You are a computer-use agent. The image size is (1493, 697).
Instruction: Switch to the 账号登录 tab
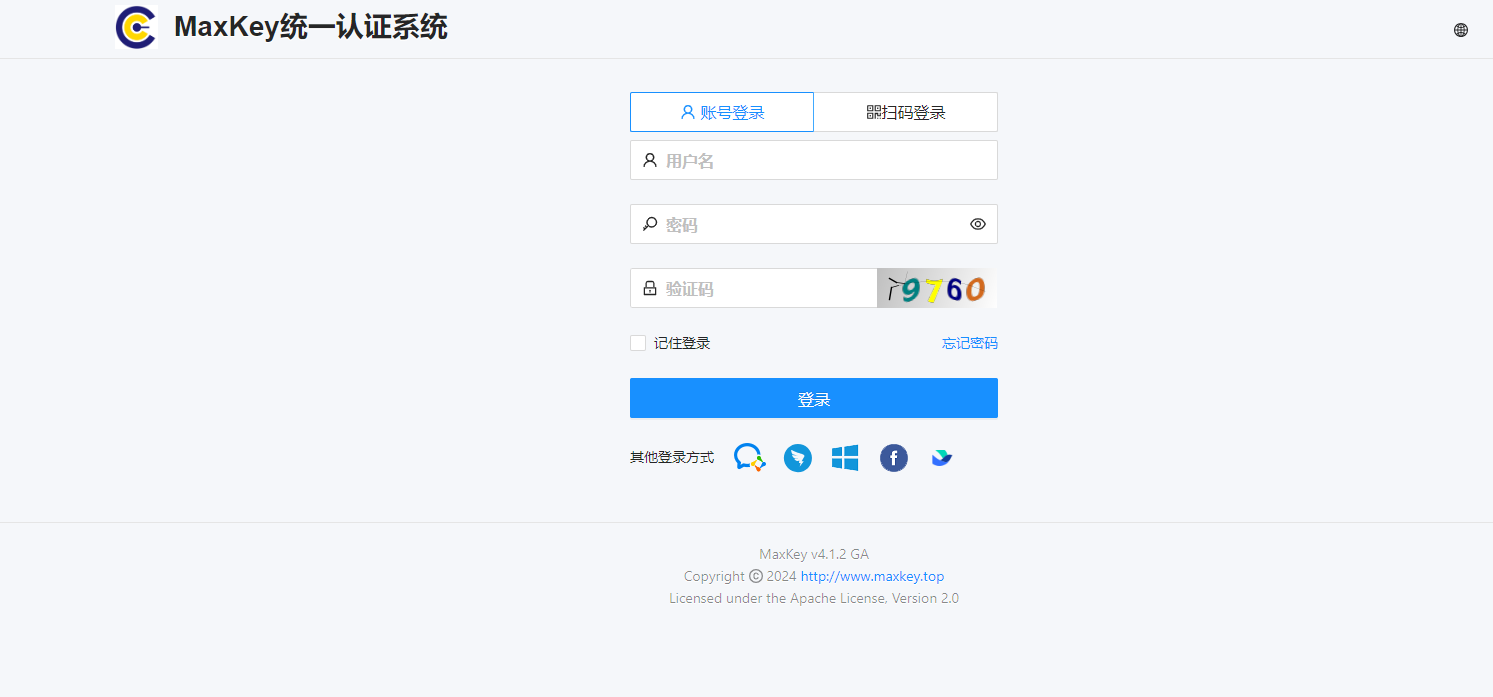point(722,112)
